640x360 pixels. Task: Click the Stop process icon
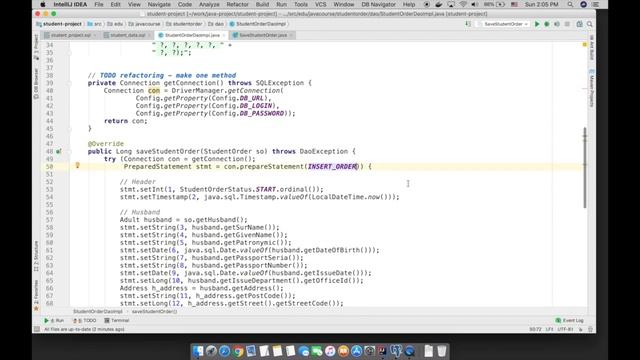coord(567,24)
